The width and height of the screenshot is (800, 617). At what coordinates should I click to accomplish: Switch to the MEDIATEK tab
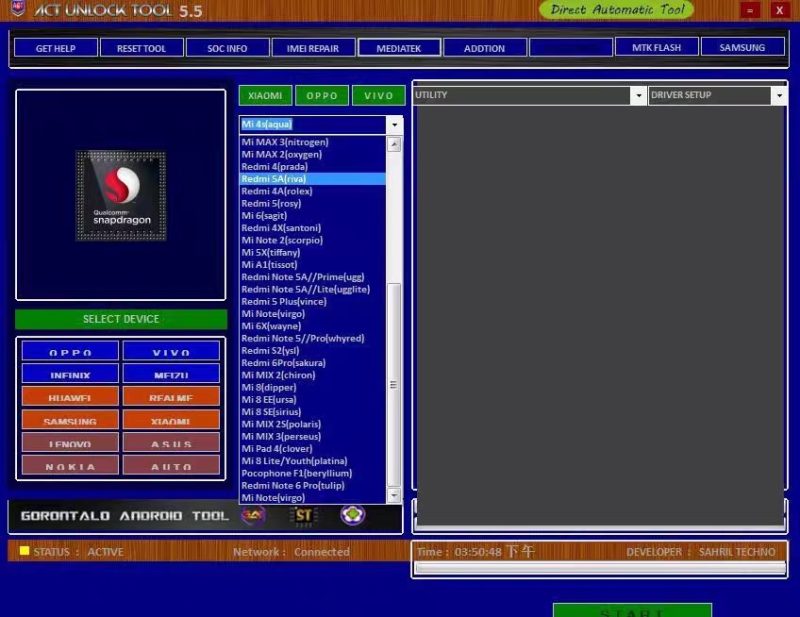point(399,48)
